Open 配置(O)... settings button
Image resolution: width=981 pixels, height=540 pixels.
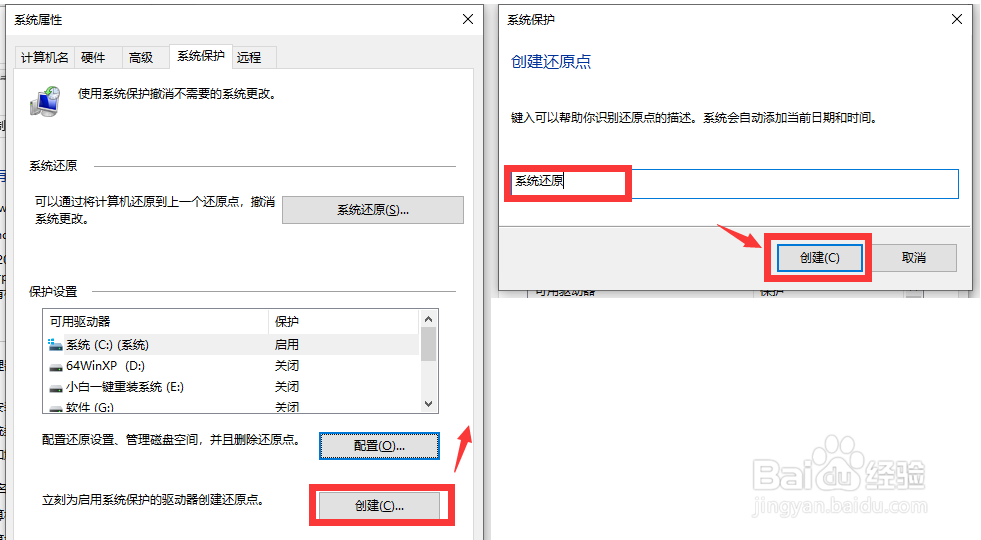[379, 446]
